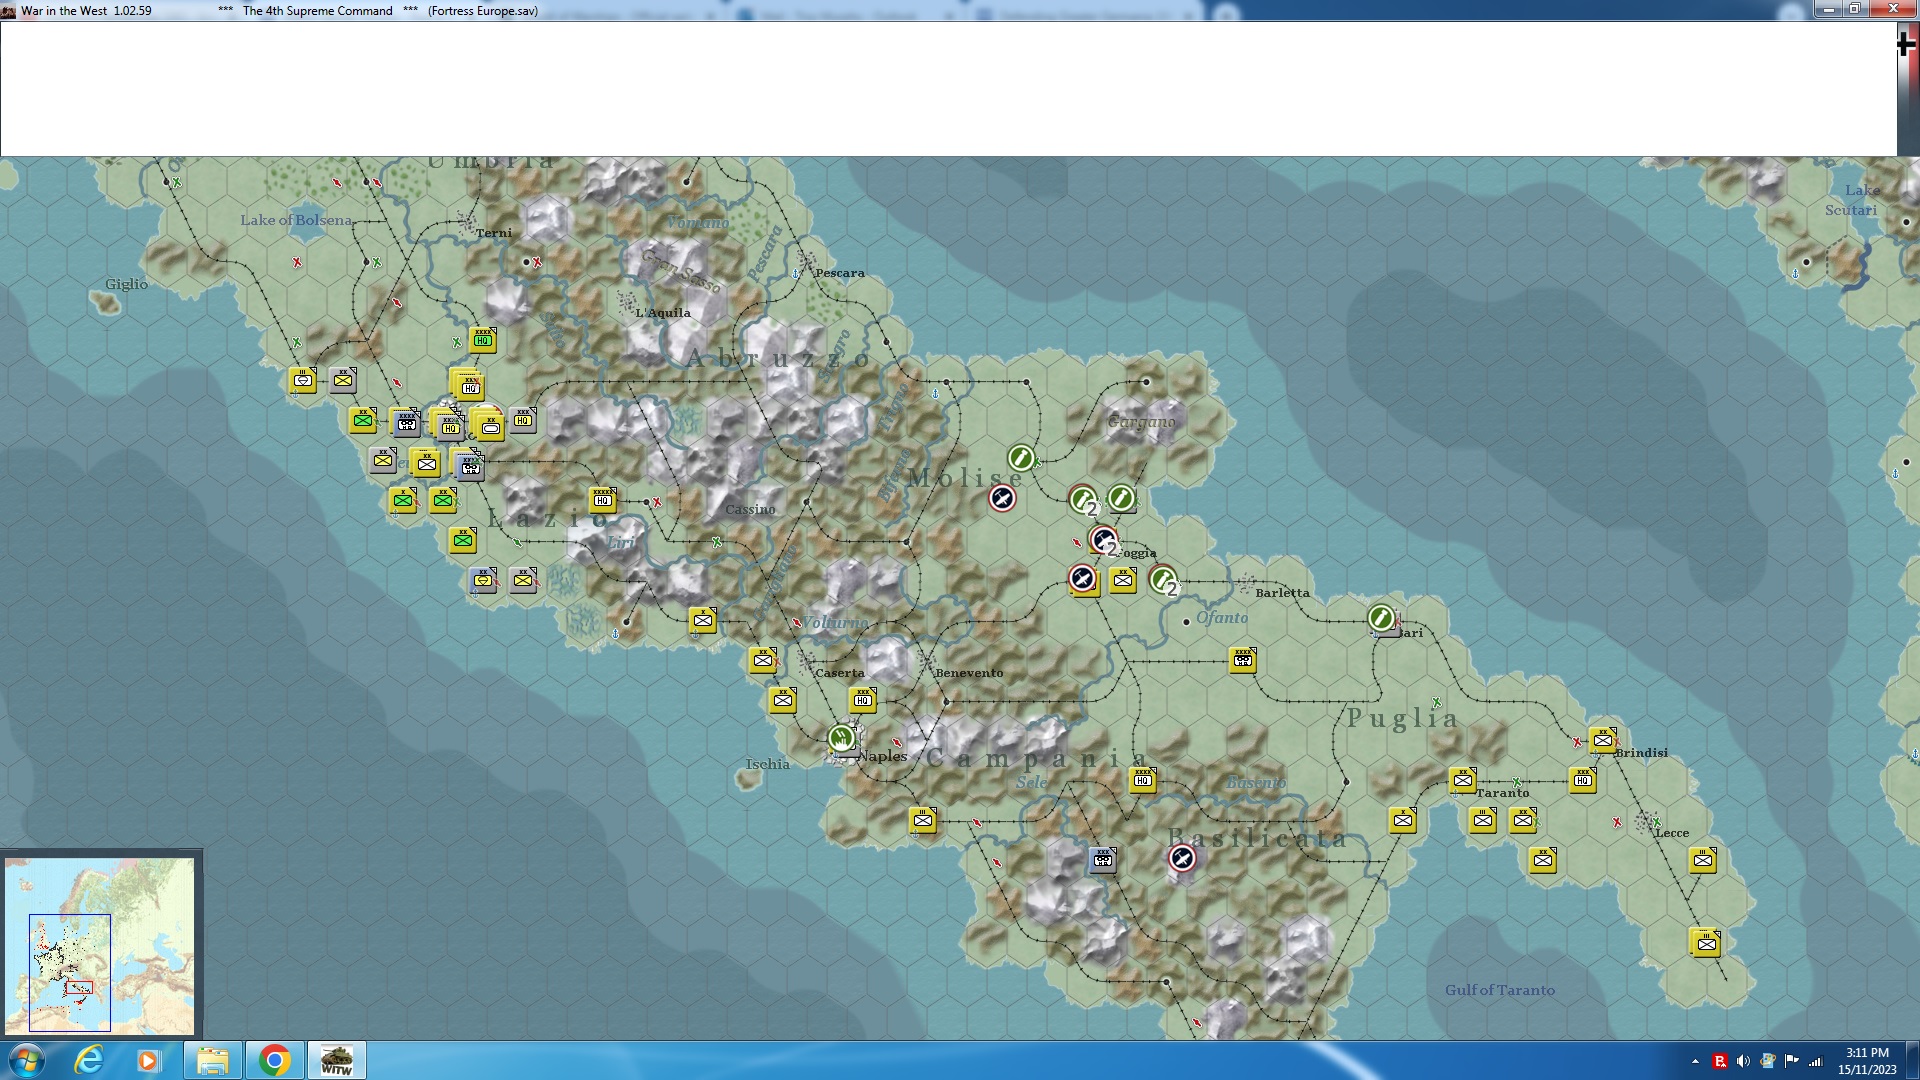Image resolution: width=1920 pixels, height=1080 pixels.
Task: Select the infantry division counter at Brindisi
Action: (x=1602, y=740)
